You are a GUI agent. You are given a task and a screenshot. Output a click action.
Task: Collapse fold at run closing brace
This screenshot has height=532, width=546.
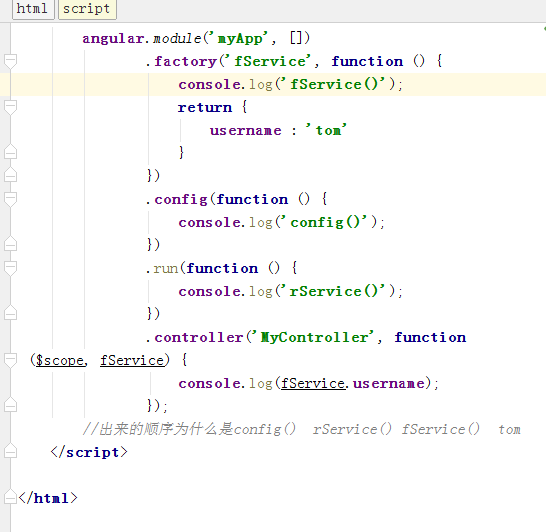[10, 313]
